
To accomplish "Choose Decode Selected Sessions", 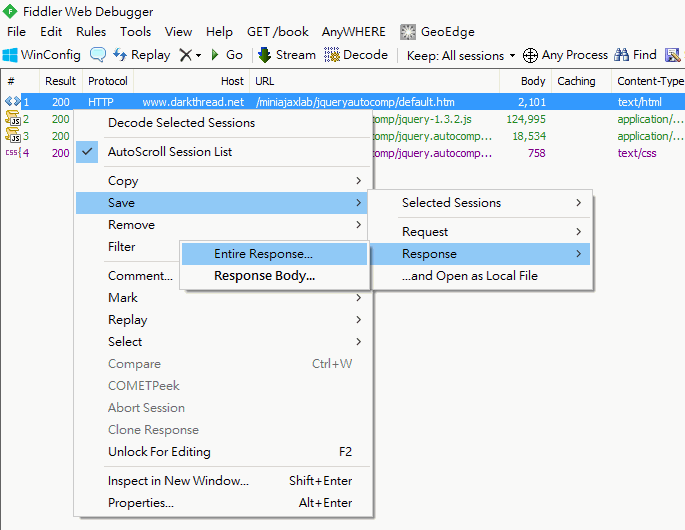I will 223,123.
